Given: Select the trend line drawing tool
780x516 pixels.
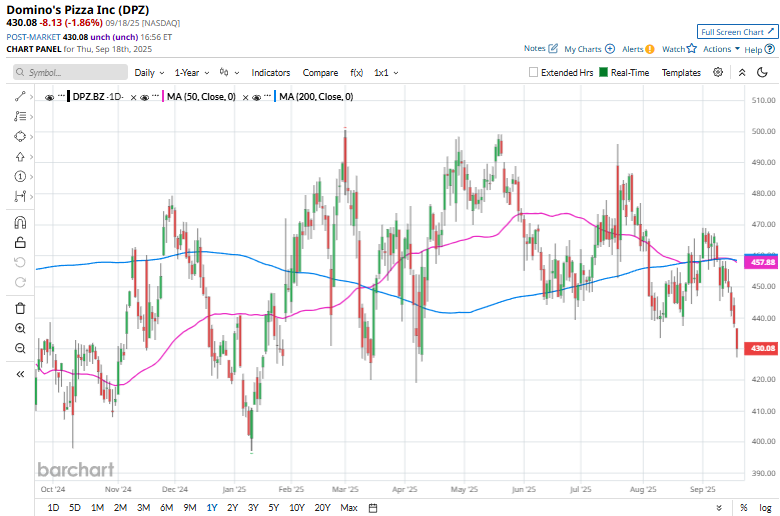Looking at the screenshot, I should pyautogui.click(x=20, y=97).
